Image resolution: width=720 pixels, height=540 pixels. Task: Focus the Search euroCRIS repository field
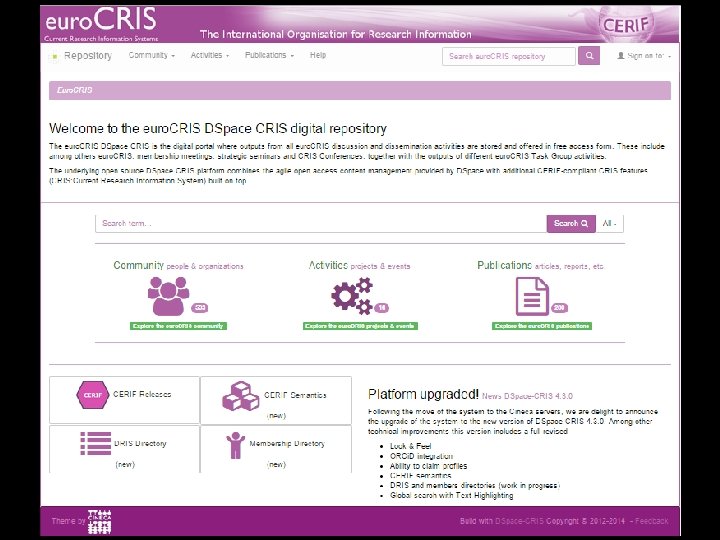click(509, 56)
